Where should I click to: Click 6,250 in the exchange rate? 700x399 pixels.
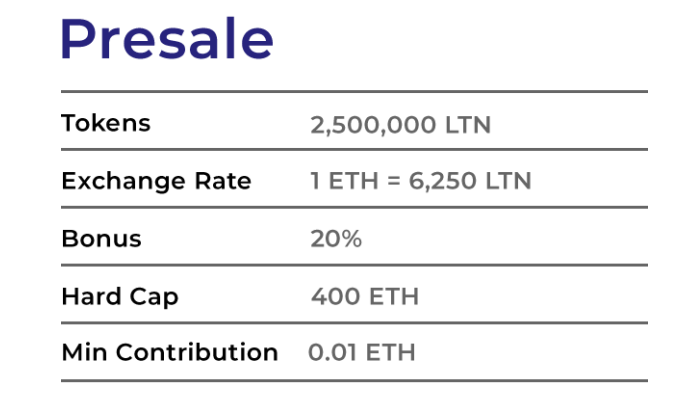[442, 181]
